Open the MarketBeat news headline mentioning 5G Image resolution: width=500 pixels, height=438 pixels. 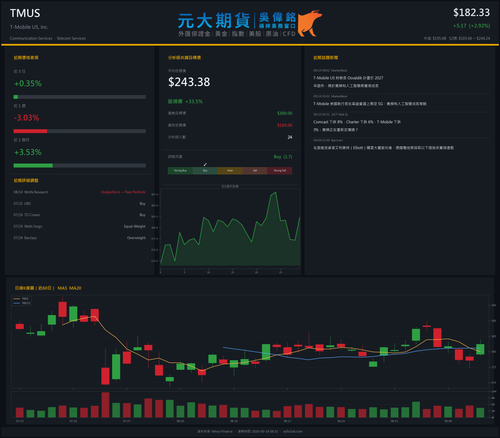tap(370, 104)
